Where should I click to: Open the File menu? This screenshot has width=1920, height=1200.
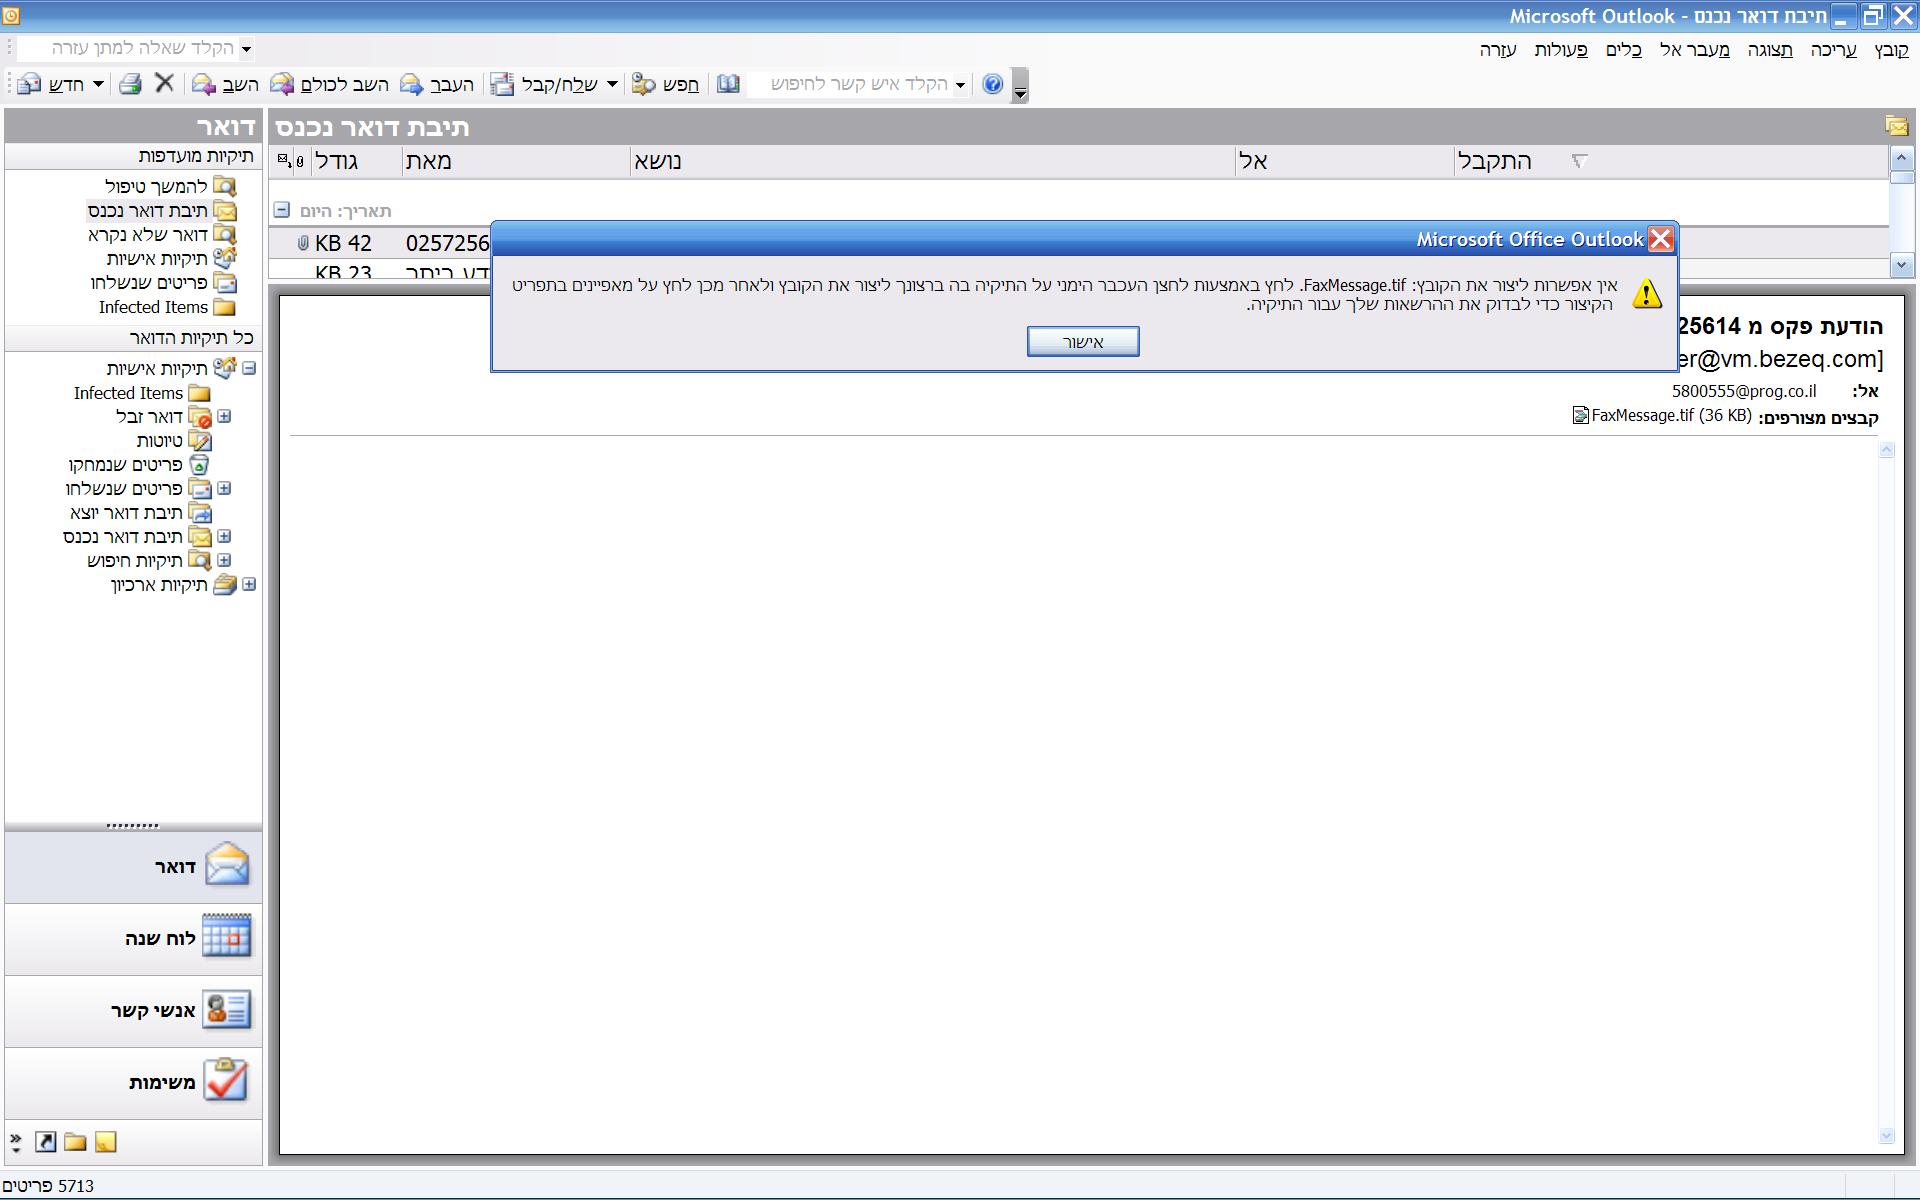coord(1891,50)
